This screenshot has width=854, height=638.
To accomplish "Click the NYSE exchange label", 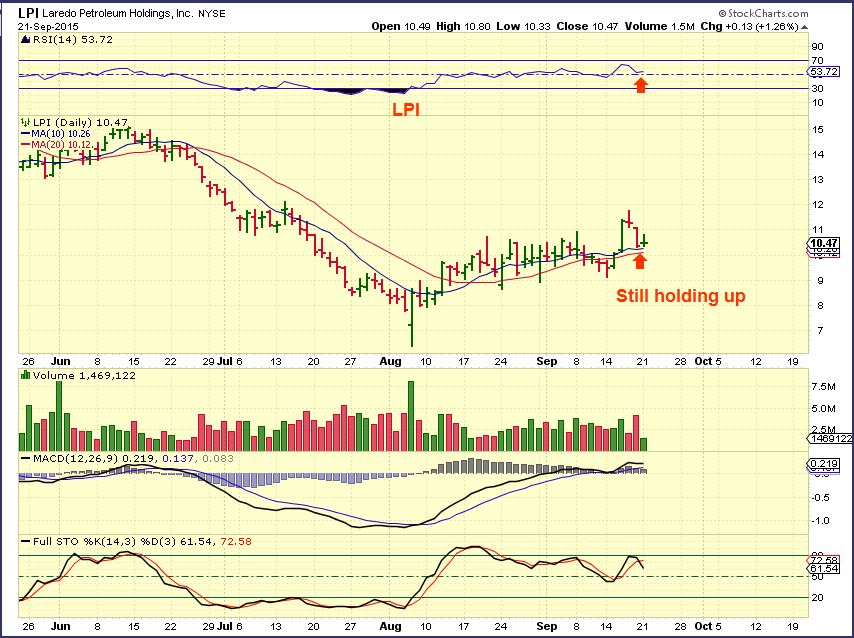I will click(211, 14).
